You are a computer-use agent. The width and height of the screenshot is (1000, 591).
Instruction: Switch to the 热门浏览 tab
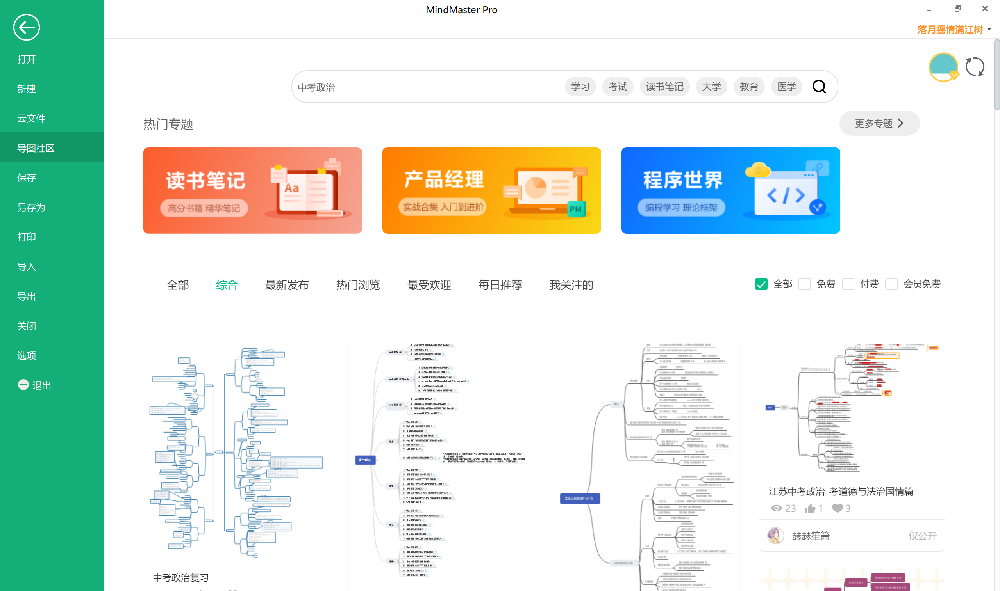tap(358, 285)
